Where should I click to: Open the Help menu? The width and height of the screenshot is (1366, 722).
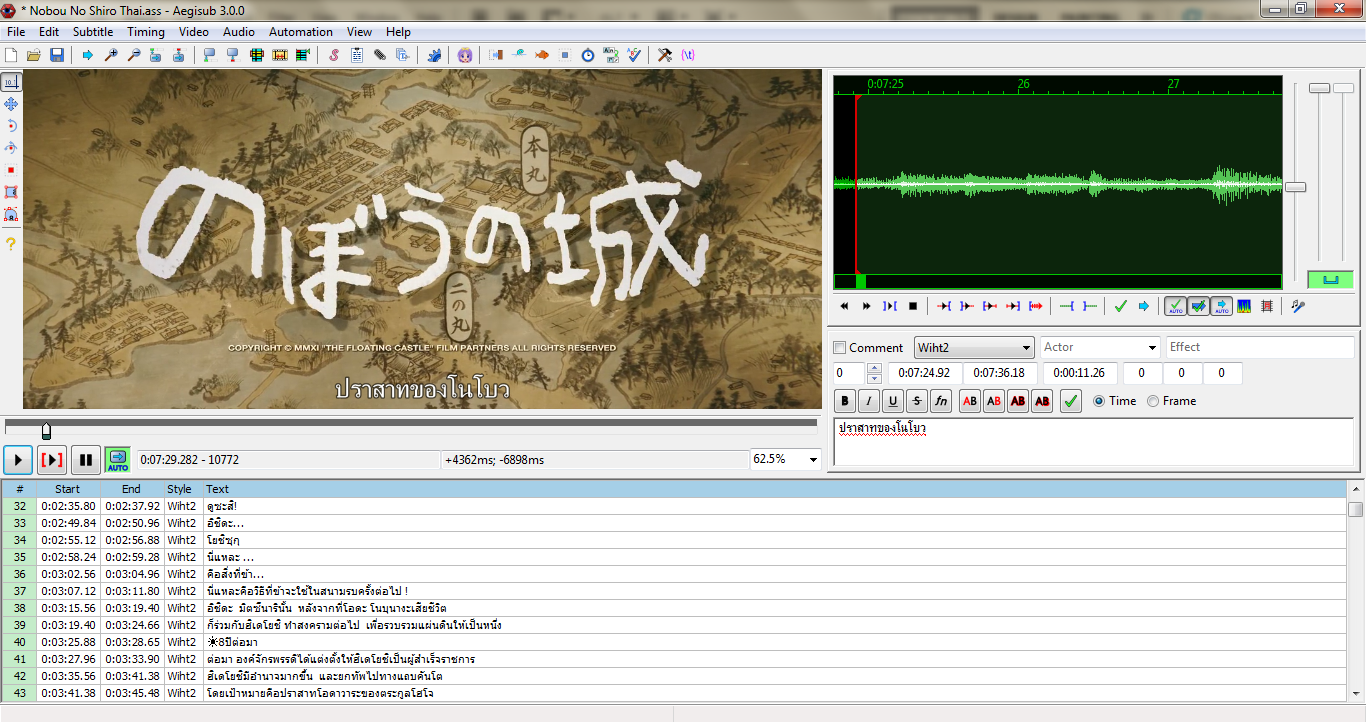point(398,32)
